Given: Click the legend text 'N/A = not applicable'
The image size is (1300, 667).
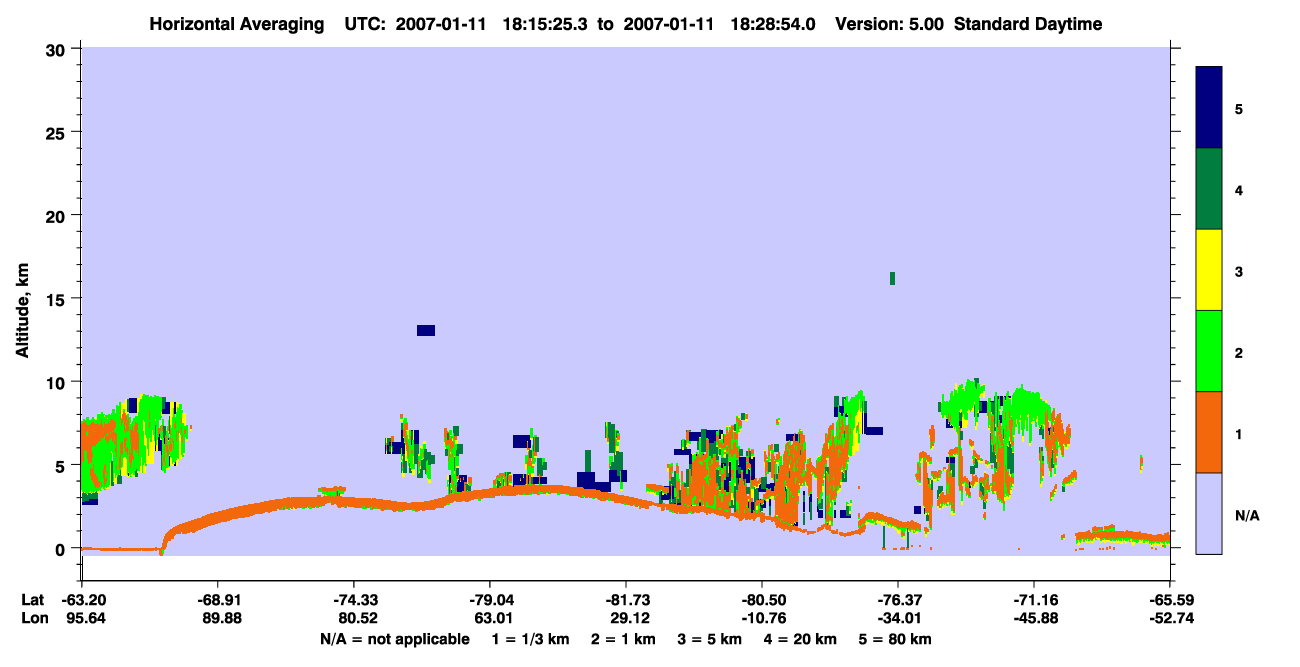Looking at the screenshot, I should point(395,639).
